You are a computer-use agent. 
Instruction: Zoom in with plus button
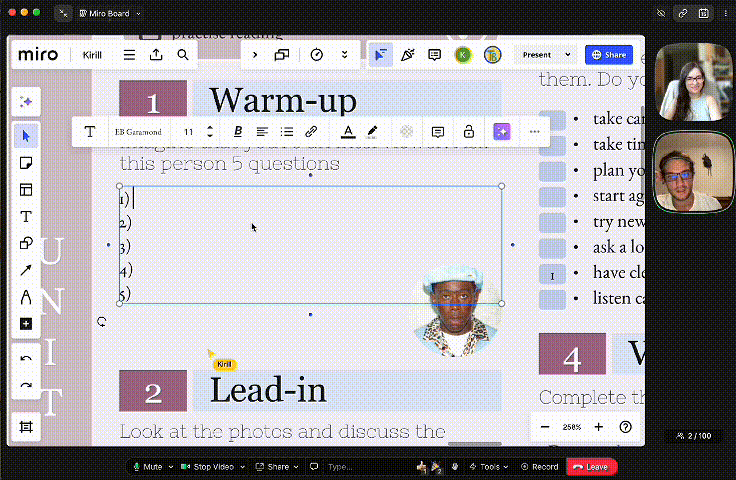pos(598,427)
